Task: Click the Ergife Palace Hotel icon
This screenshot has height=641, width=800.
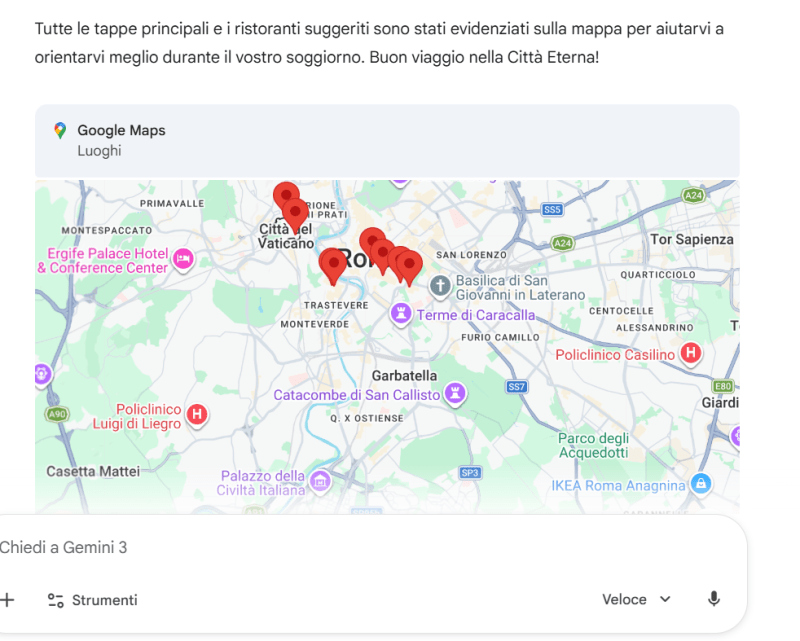Action: (182, 260)
